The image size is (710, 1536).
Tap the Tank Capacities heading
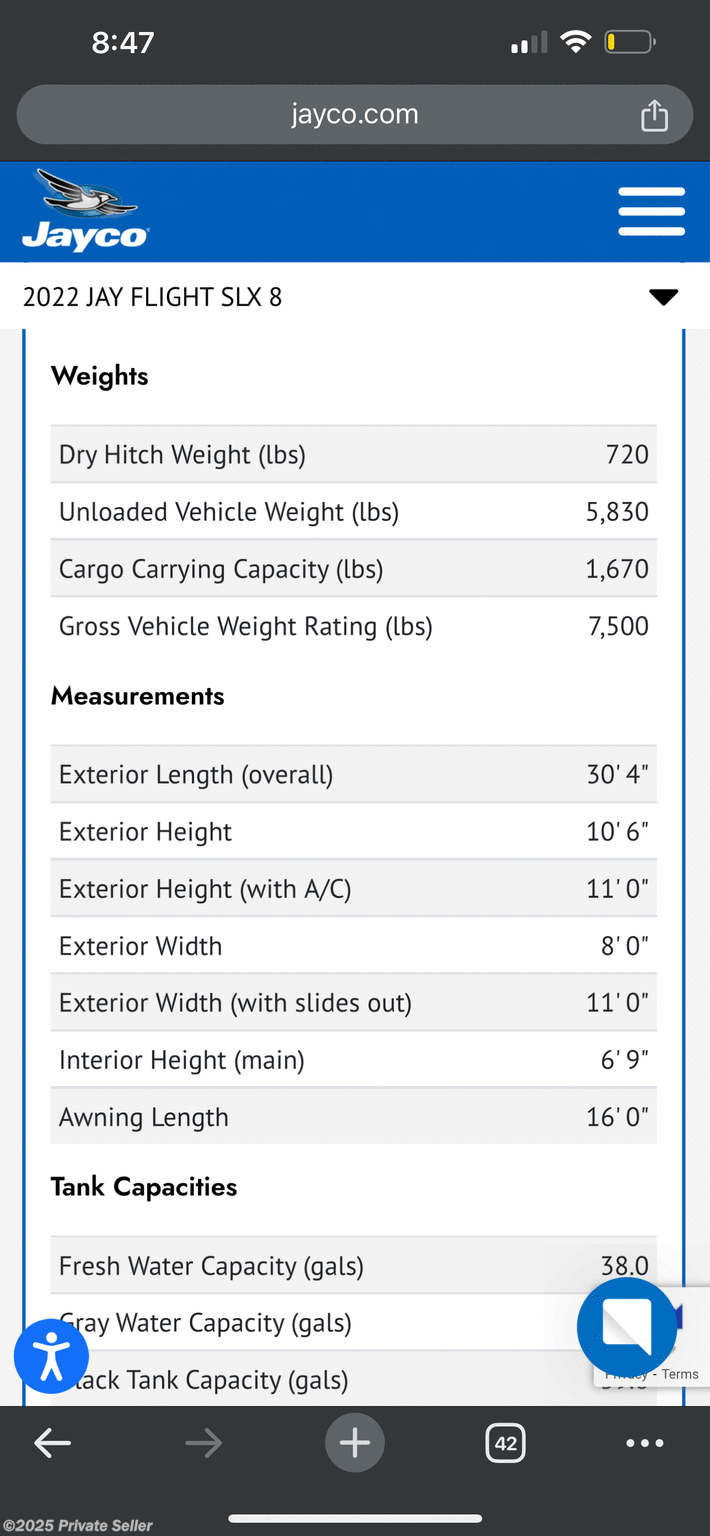point(144,1187)
